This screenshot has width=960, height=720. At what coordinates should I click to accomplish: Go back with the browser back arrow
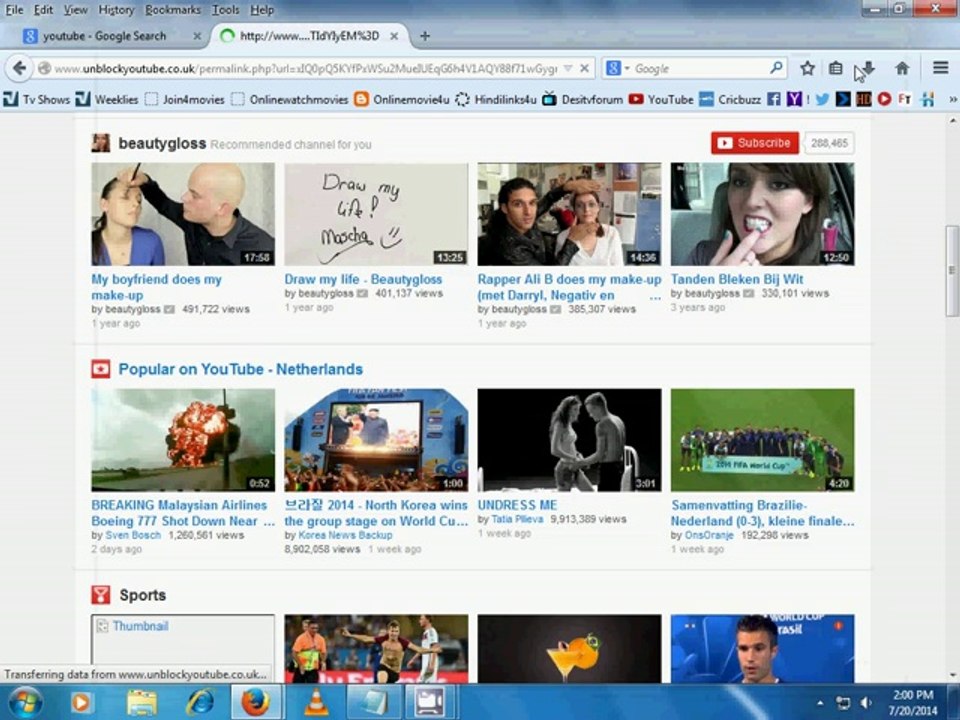(x=19, y=68)
